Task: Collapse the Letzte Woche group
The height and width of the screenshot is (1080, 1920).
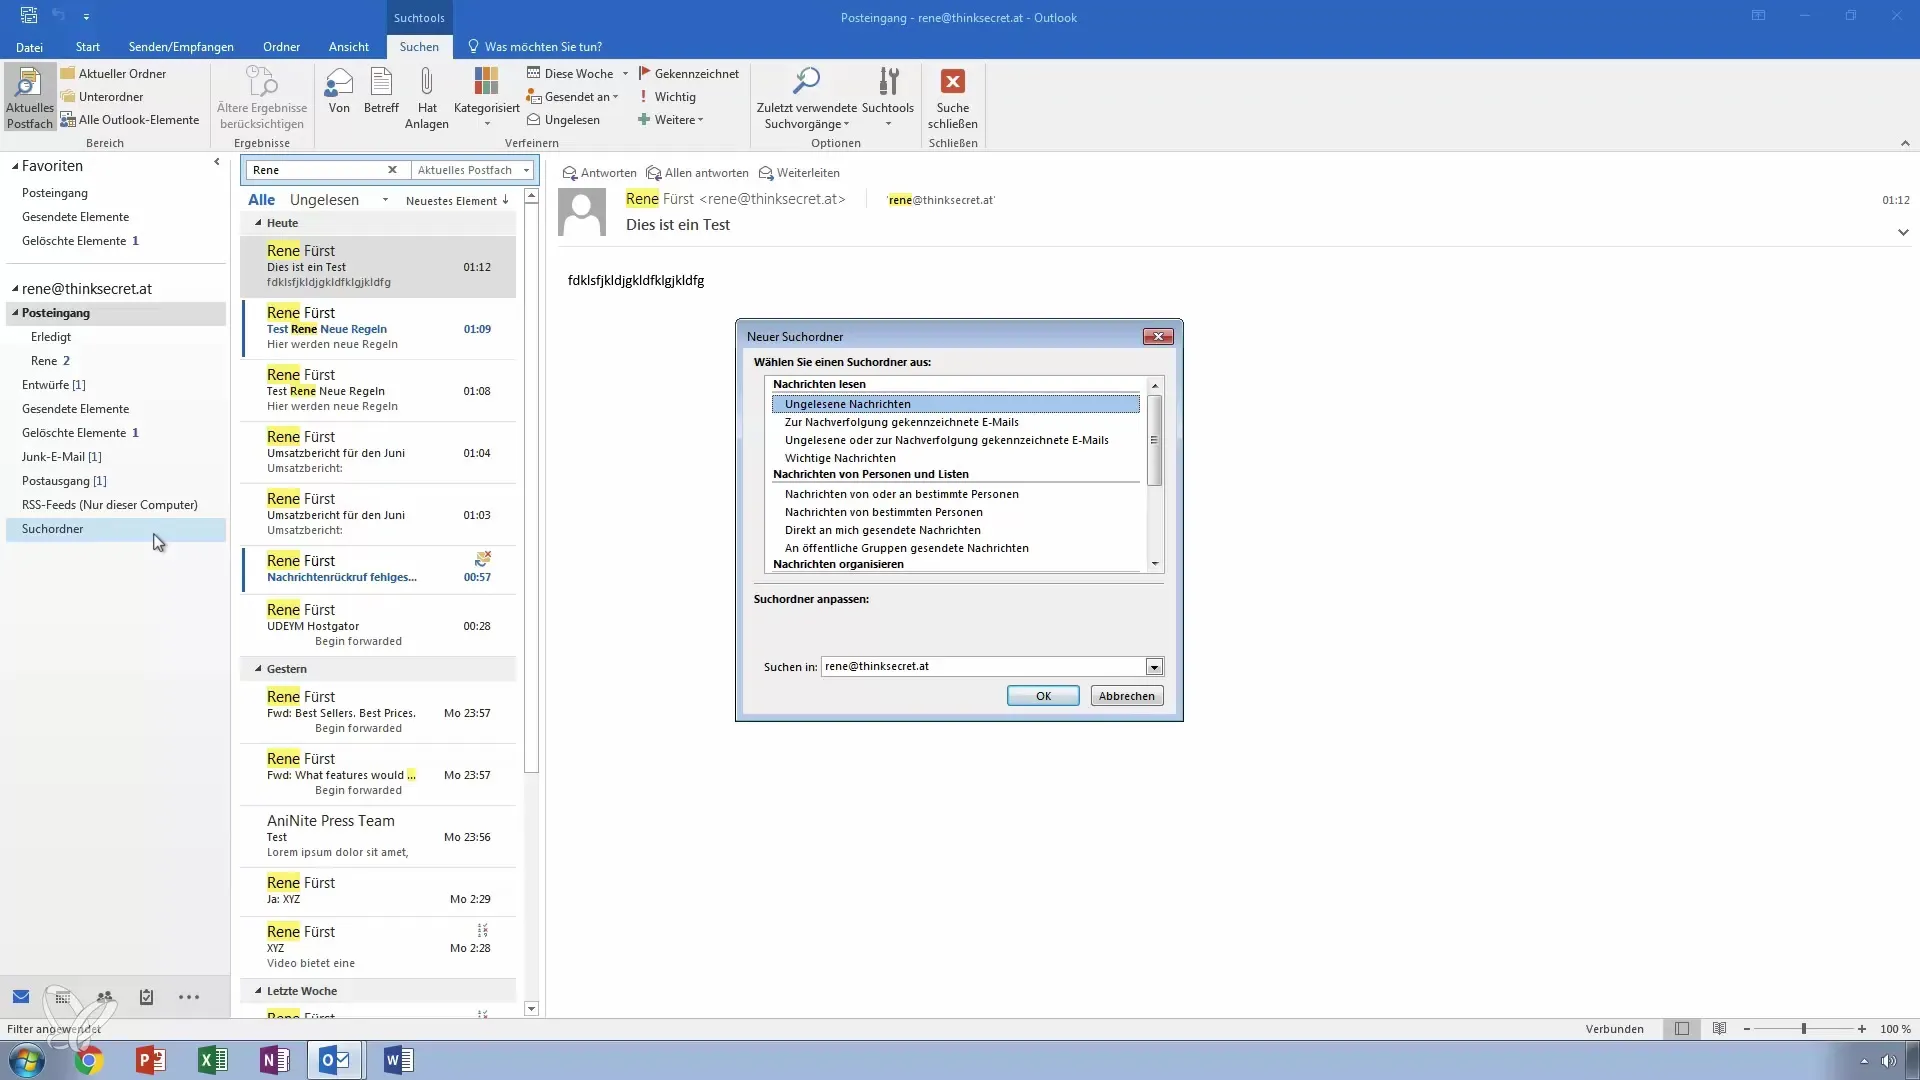Action: coord(258,991)
